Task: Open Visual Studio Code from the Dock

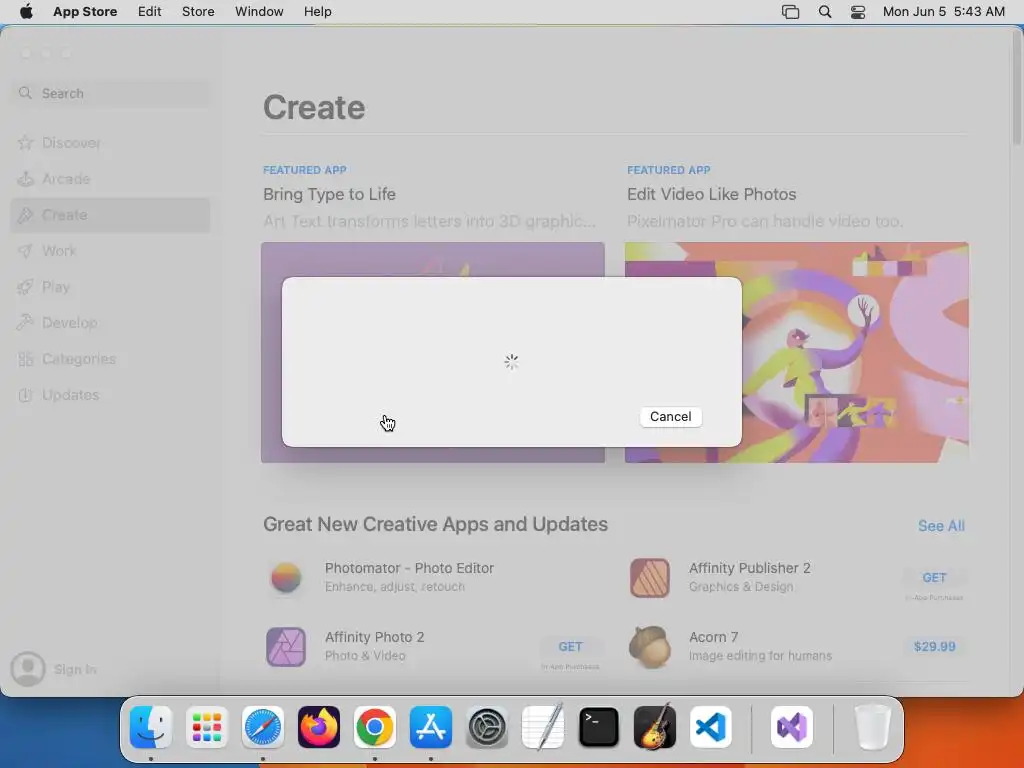Action: point(711,727)
